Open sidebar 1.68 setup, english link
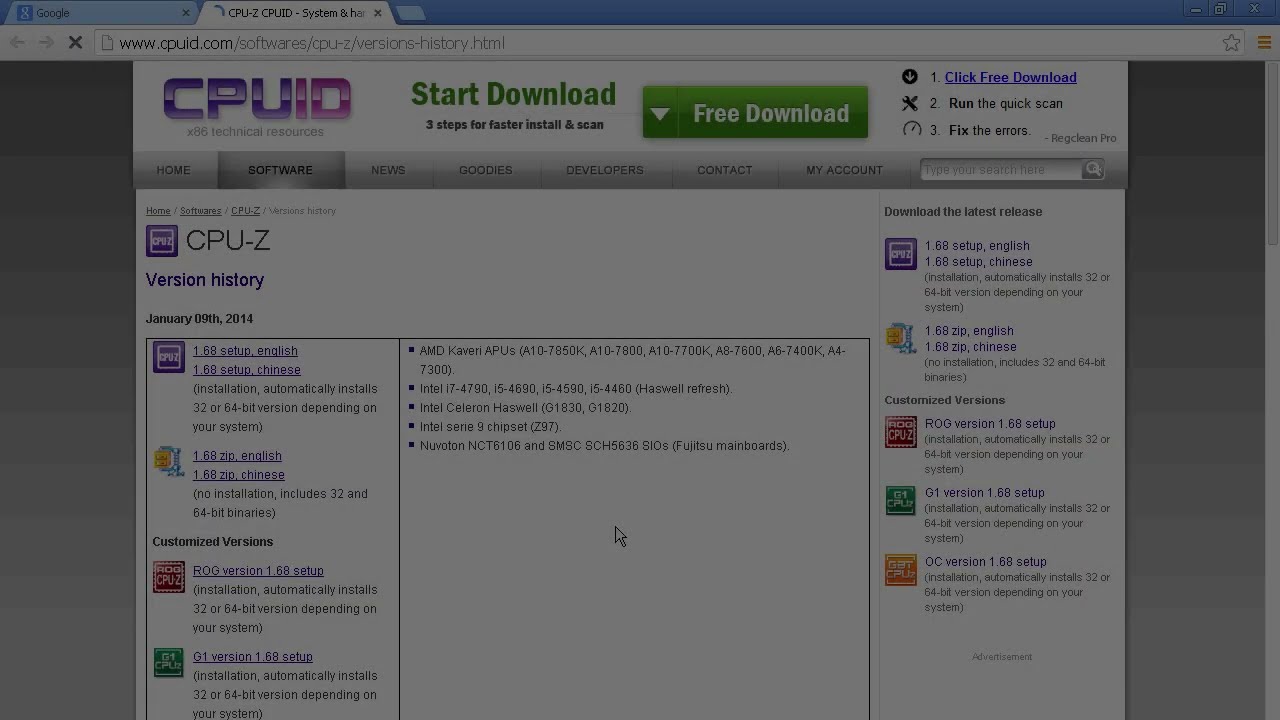The image size is (1280, 720). (x=977, y=246)
